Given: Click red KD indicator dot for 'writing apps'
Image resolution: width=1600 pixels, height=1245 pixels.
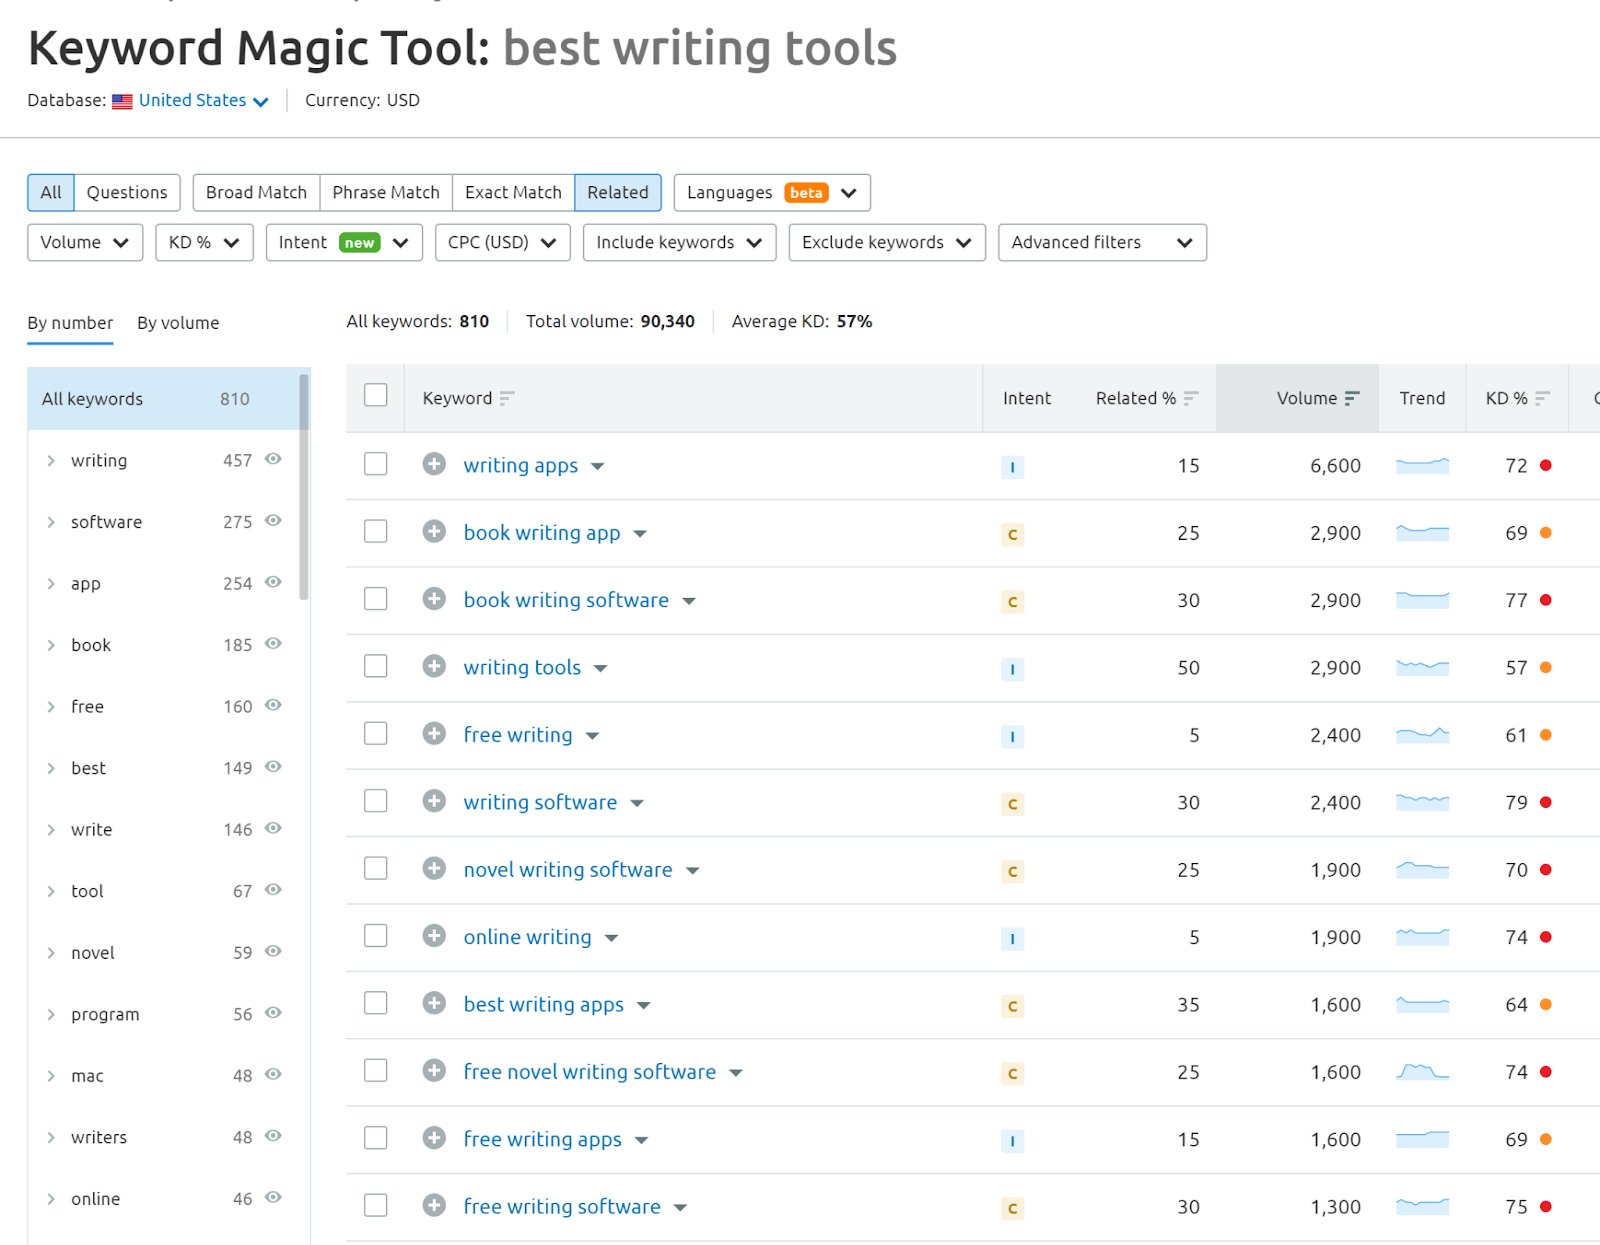Looking at the screenshot, I should [1546, 465].
